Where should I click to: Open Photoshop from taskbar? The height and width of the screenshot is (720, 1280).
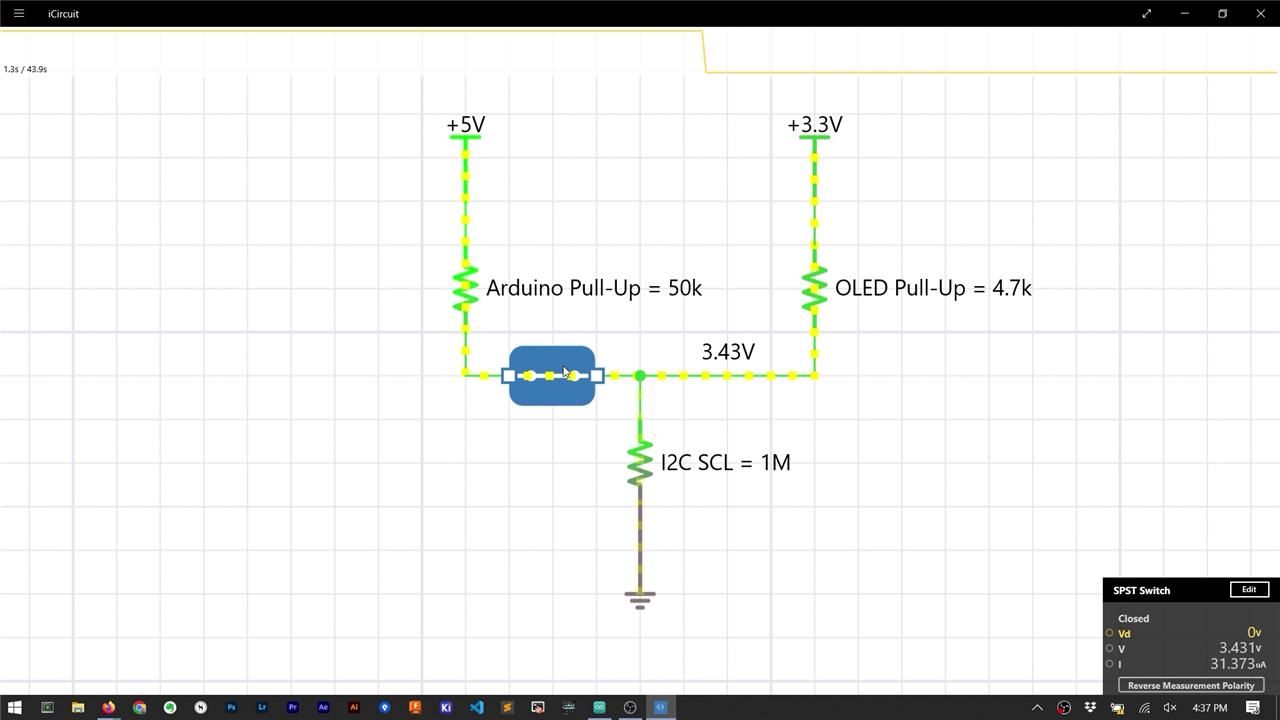tap(231, 707)
